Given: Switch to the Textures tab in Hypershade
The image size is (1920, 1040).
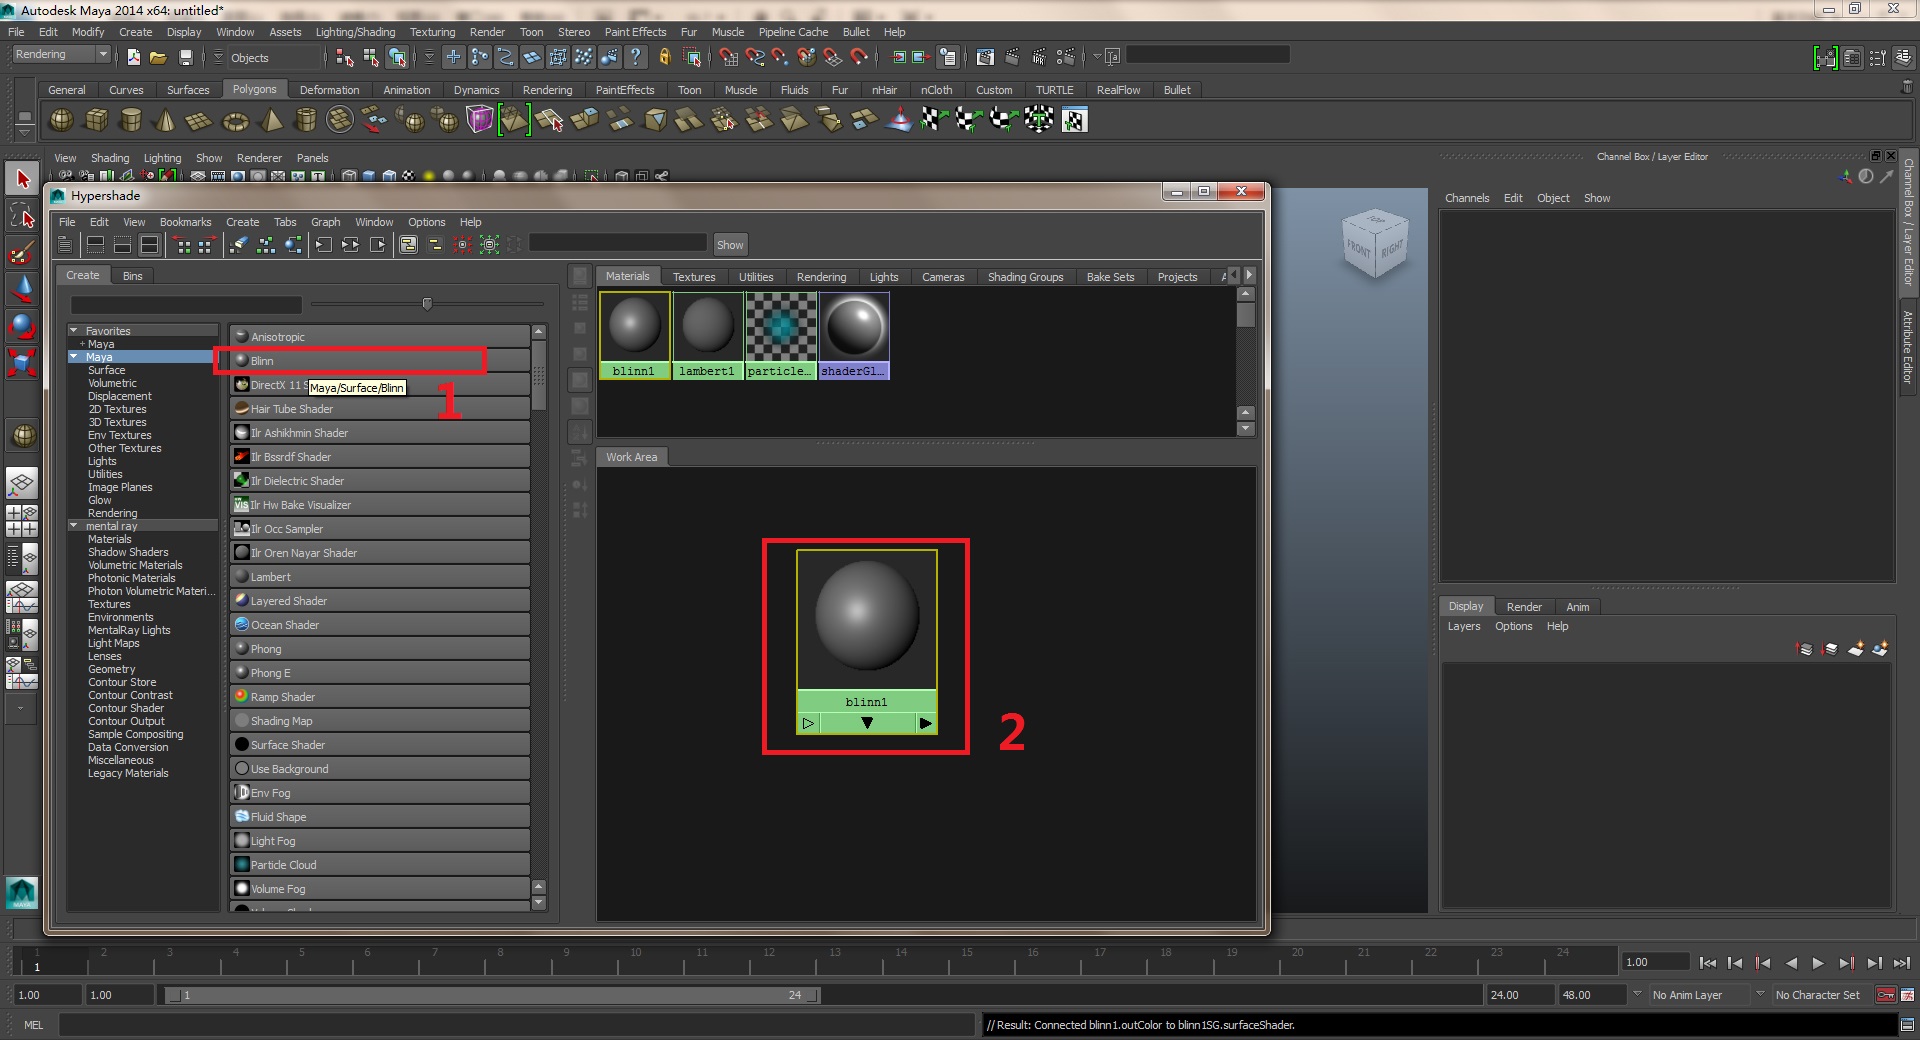Looking at the screenshot, I should click(694, 277).
